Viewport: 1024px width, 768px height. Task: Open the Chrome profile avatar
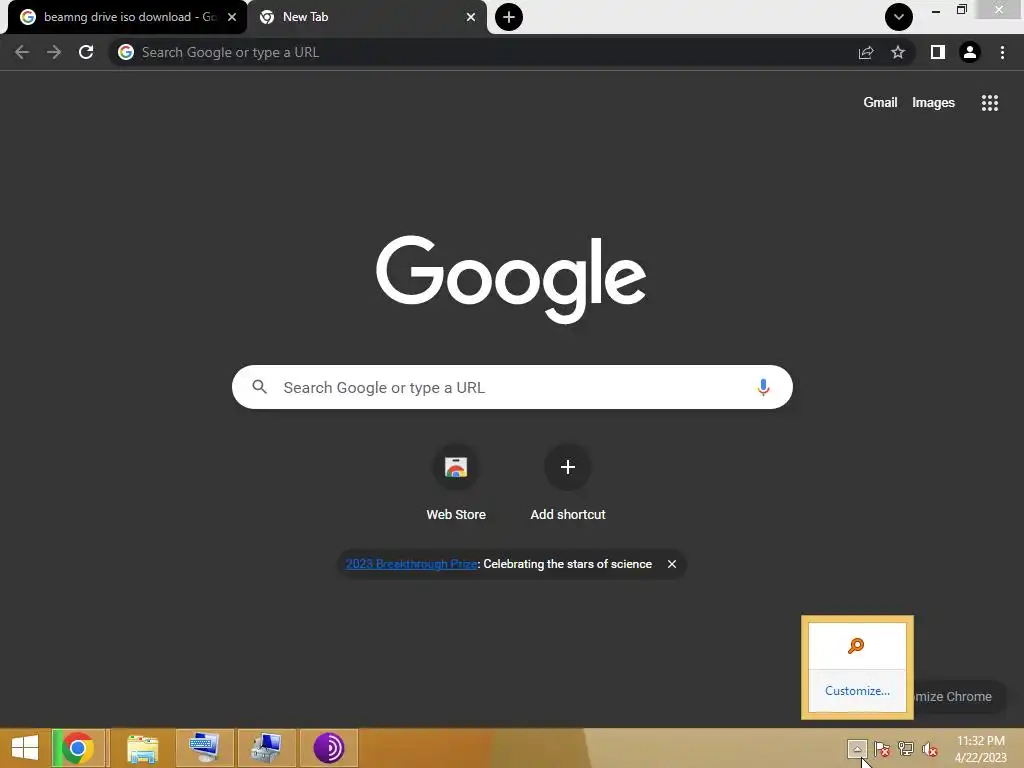point(970,52)
